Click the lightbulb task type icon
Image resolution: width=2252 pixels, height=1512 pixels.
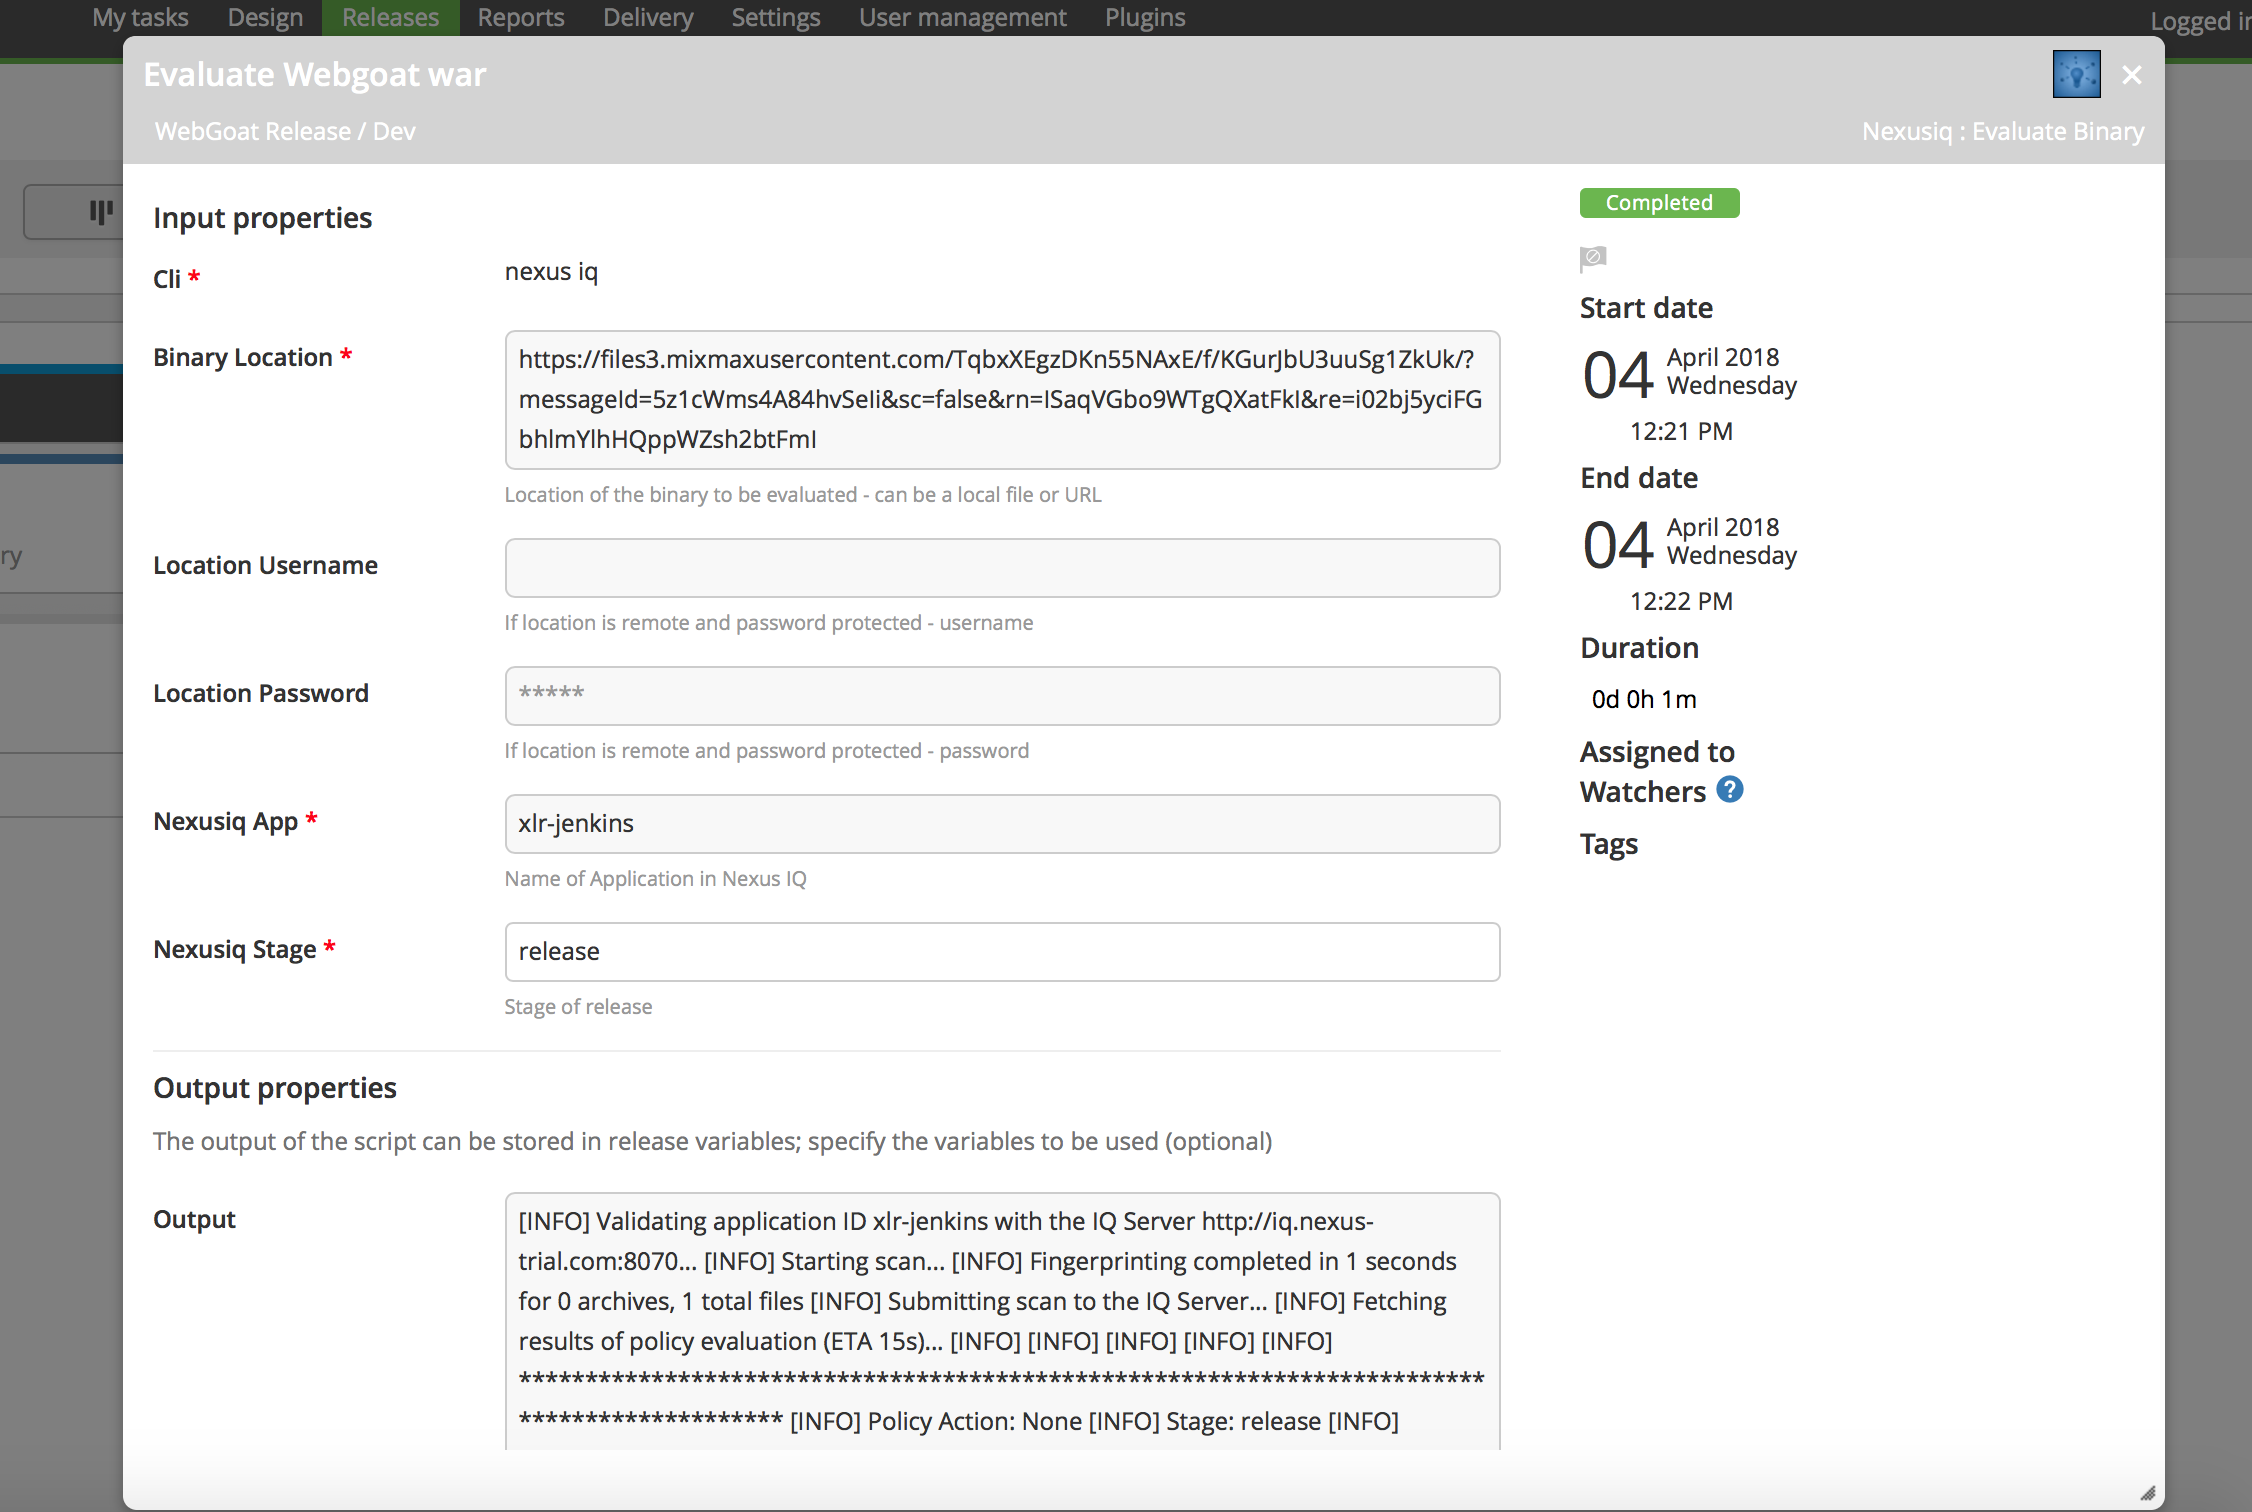(x=2076, y=75)
